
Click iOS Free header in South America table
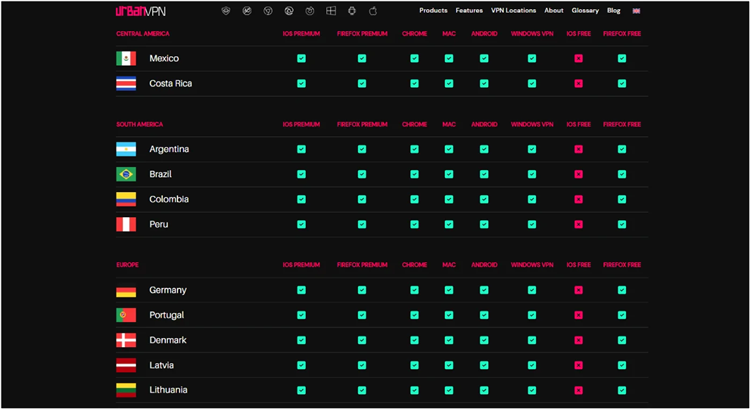click(578, 124)
